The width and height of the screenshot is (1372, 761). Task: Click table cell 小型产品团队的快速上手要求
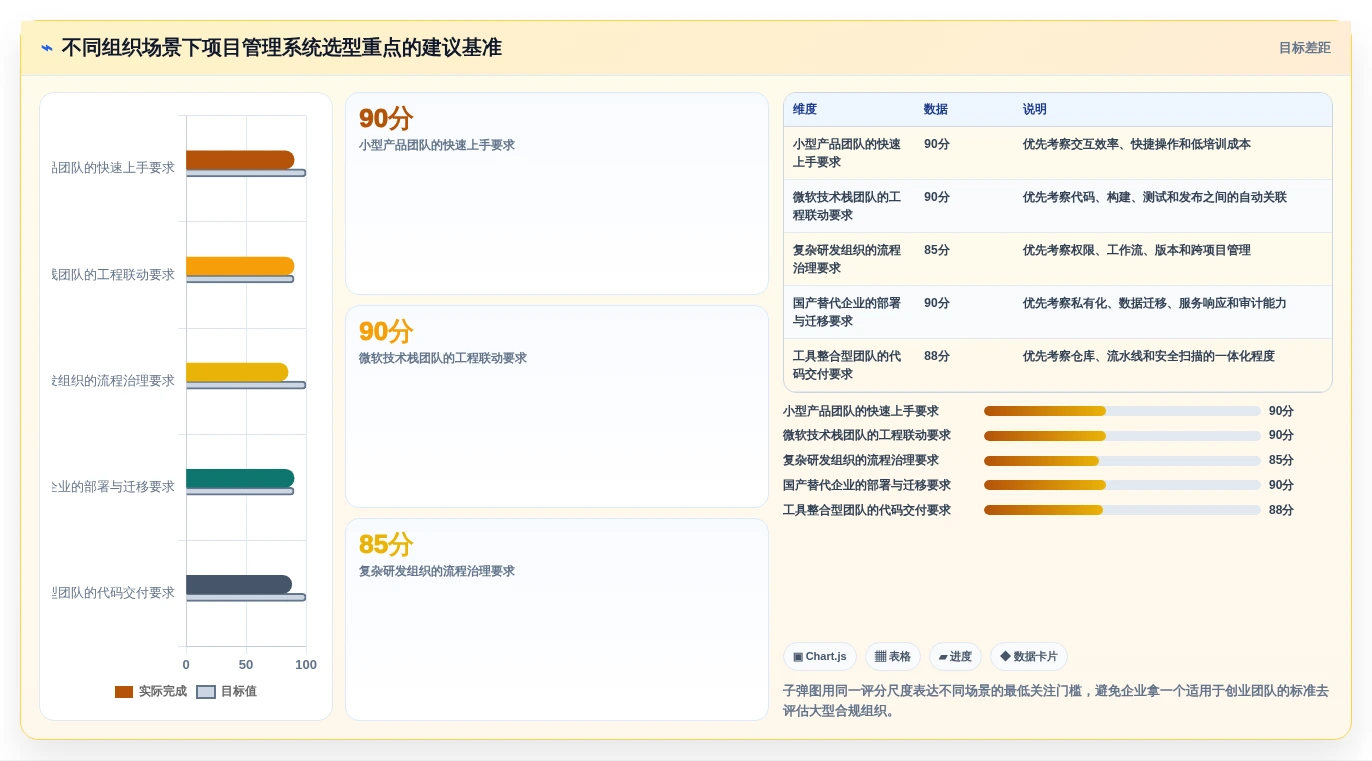848,153
